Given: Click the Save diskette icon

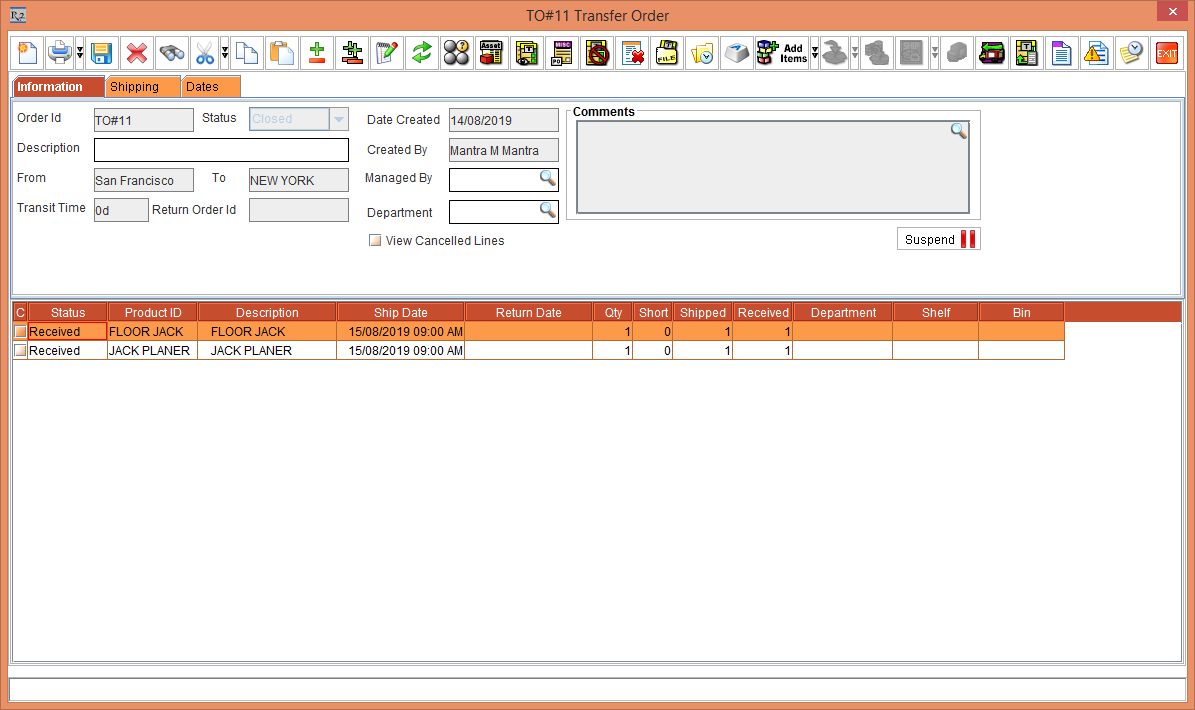Looking at the screenshot, I should pos(102,53).
